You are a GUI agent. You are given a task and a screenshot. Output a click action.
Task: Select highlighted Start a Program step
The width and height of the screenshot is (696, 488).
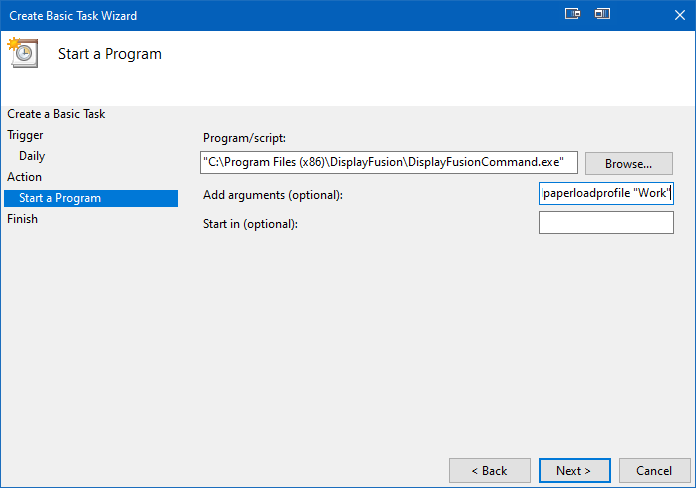[91, 198]
